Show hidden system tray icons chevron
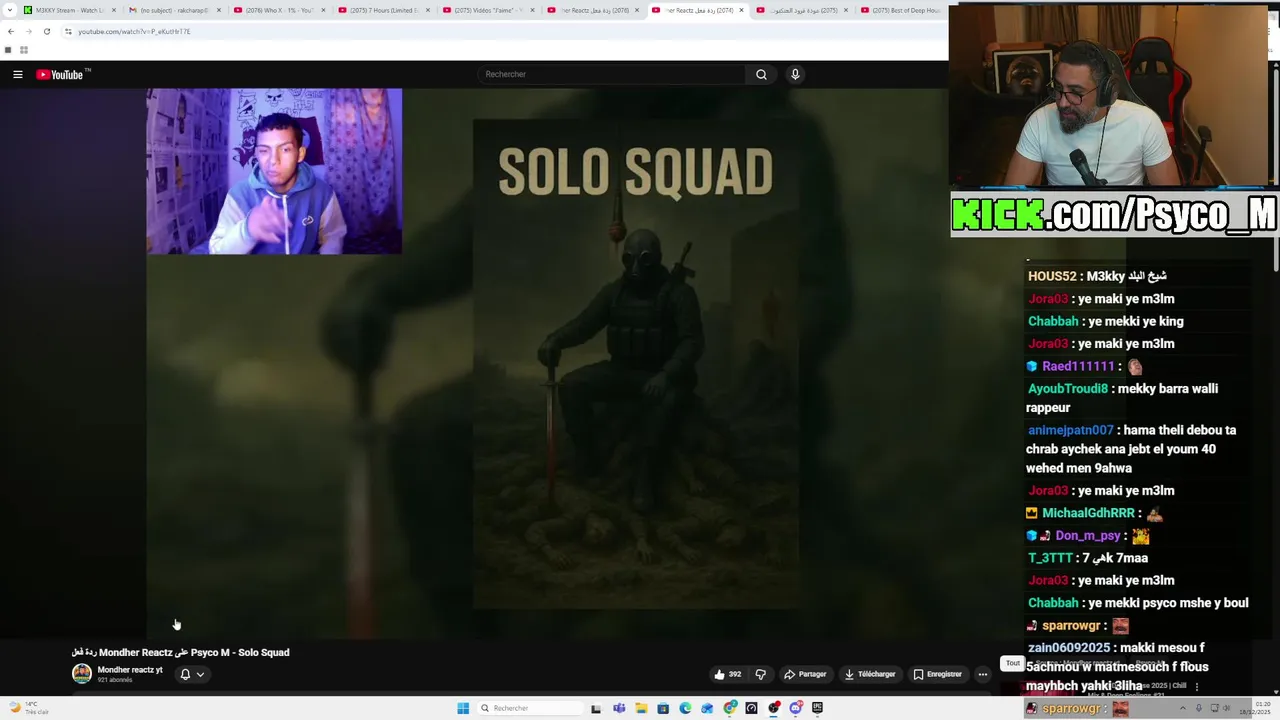The height and width of the screenshot is (720, 1280). coord(1181,708)
